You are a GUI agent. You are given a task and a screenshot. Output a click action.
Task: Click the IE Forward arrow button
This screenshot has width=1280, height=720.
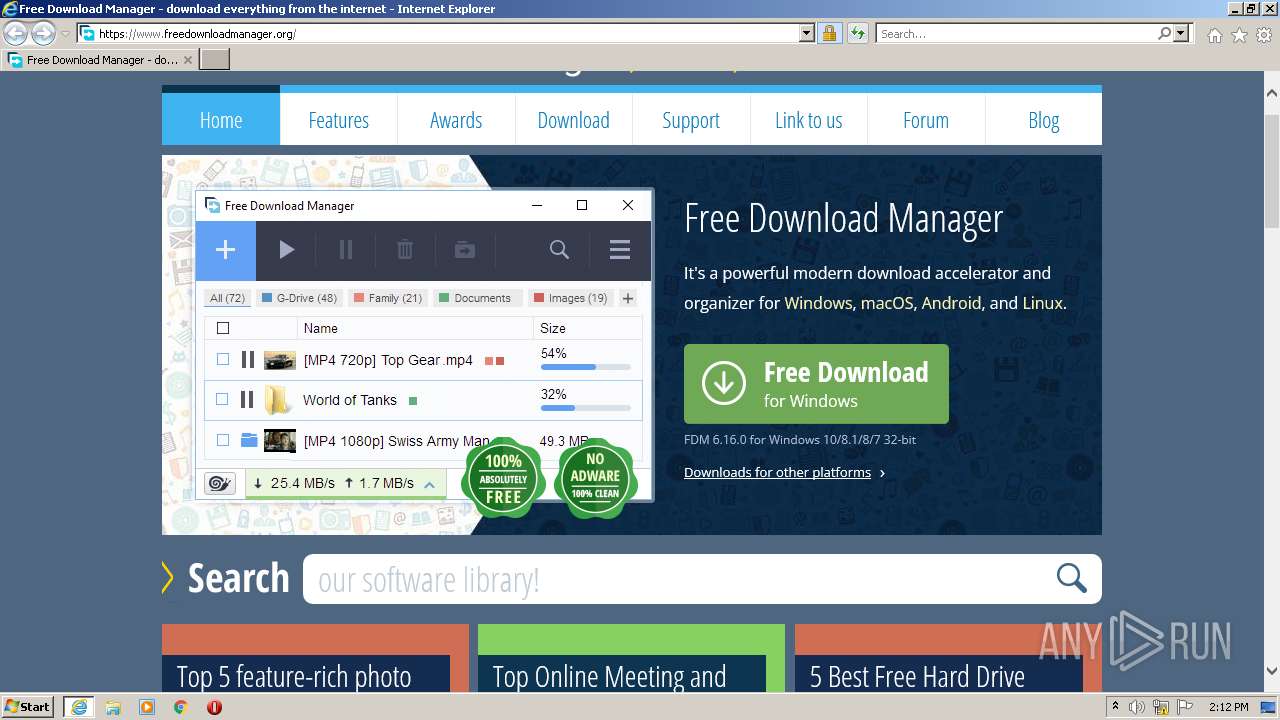[x=43, y=34]
